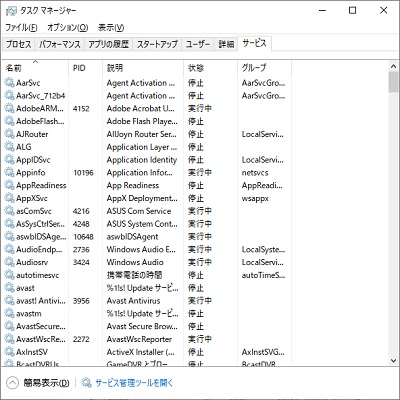Click the gear icon next to AJRouter
Screen dimensions: 400x400
(9, 134)
